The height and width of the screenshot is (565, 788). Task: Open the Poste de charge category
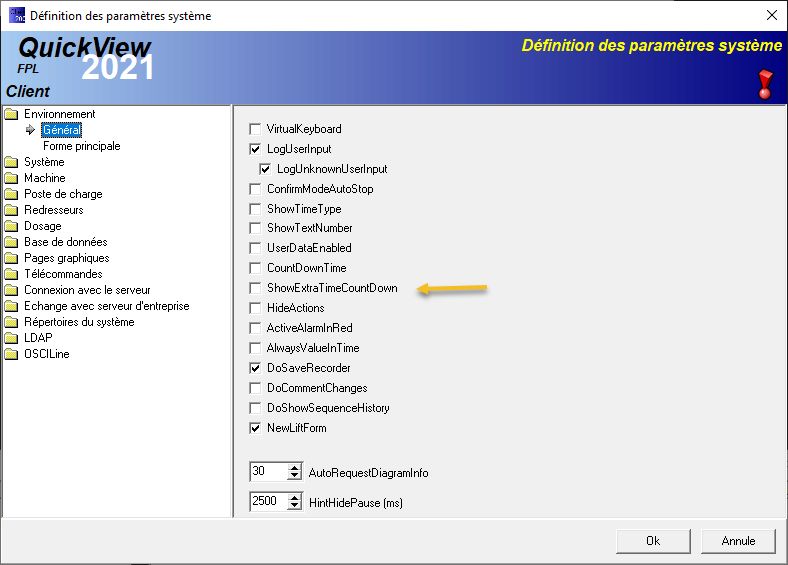point(63,195)
